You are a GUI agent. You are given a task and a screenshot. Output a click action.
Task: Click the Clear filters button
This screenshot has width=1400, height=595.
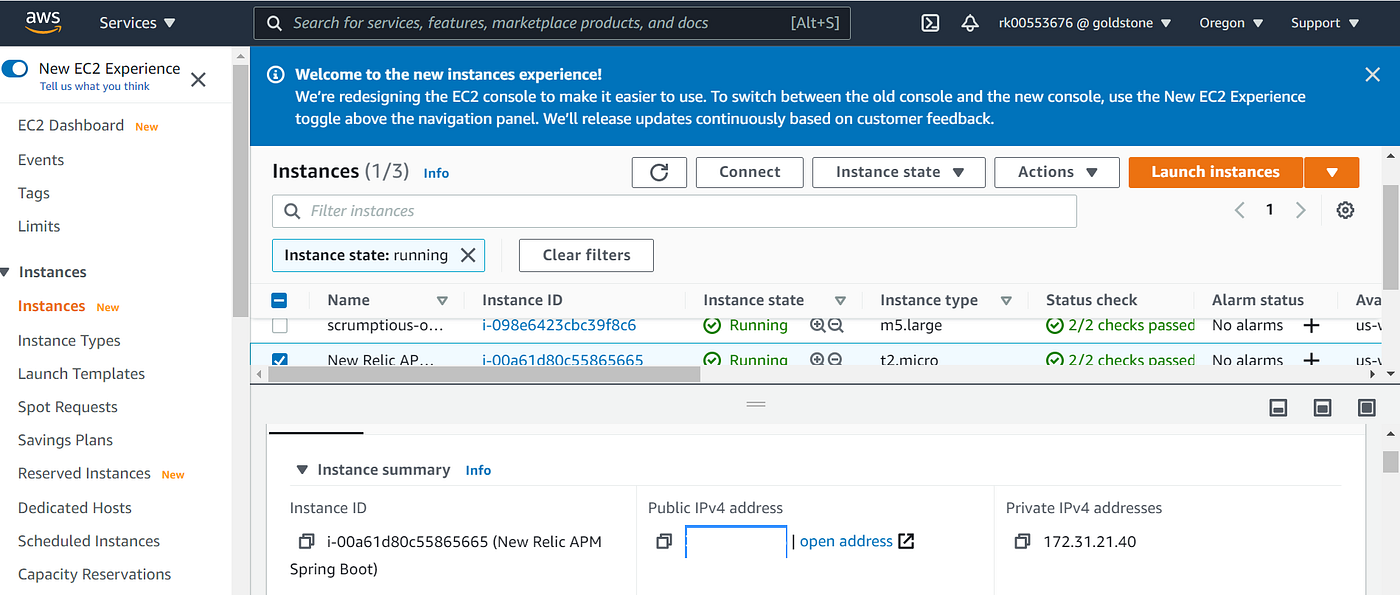point(586,255)
